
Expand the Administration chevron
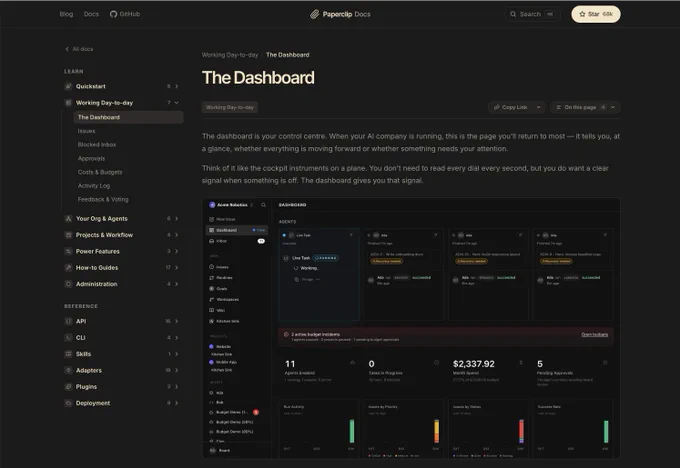coord(177,284)
